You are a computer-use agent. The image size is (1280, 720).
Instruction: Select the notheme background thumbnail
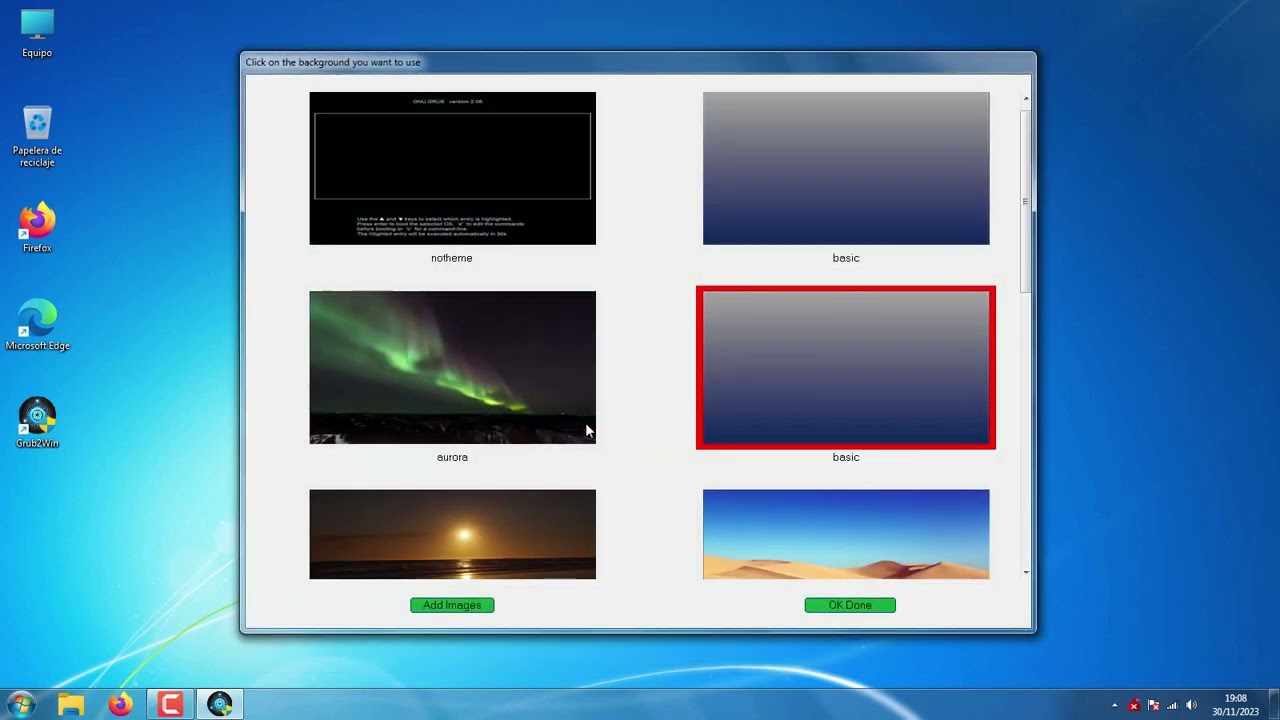[x=452, y=168]
